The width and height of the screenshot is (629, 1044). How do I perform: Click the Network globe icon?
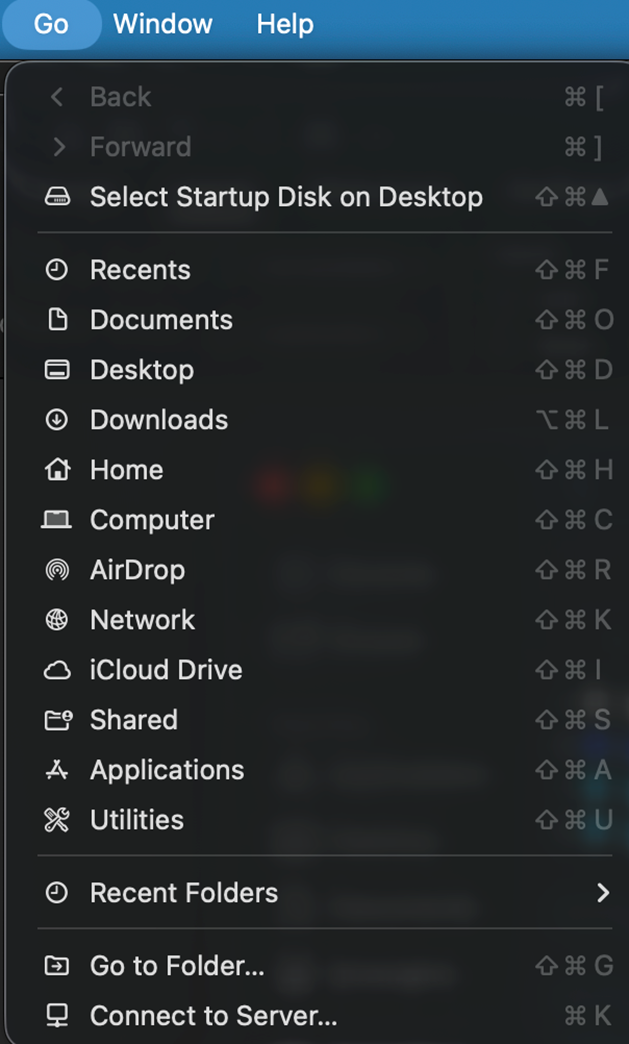pyautogui.click(x=57, y=620)
